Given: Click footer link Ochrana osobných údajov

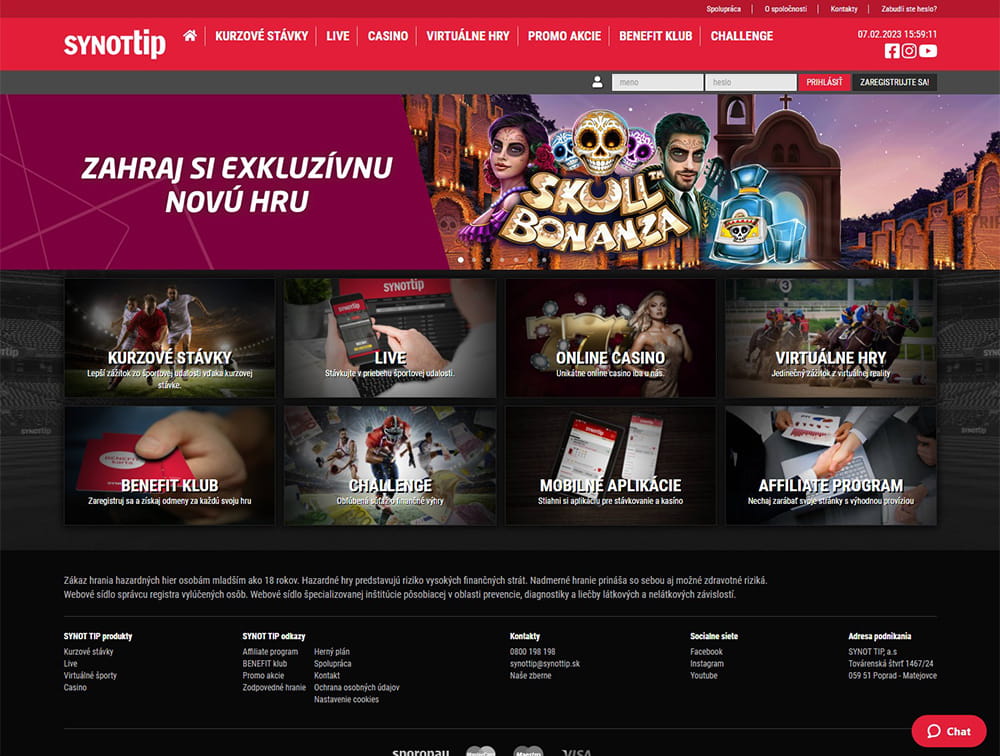Looking at the screenshot, I should coord(357,687).
